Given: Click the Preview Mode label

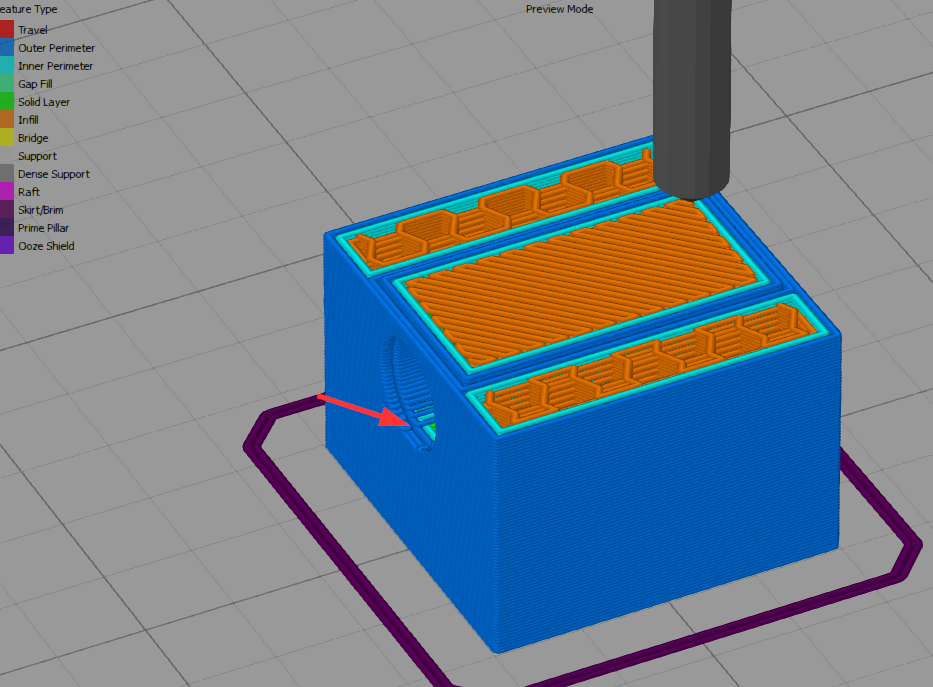Looking at the screenshot, I should pyautogui.click(x=559, y=9).
